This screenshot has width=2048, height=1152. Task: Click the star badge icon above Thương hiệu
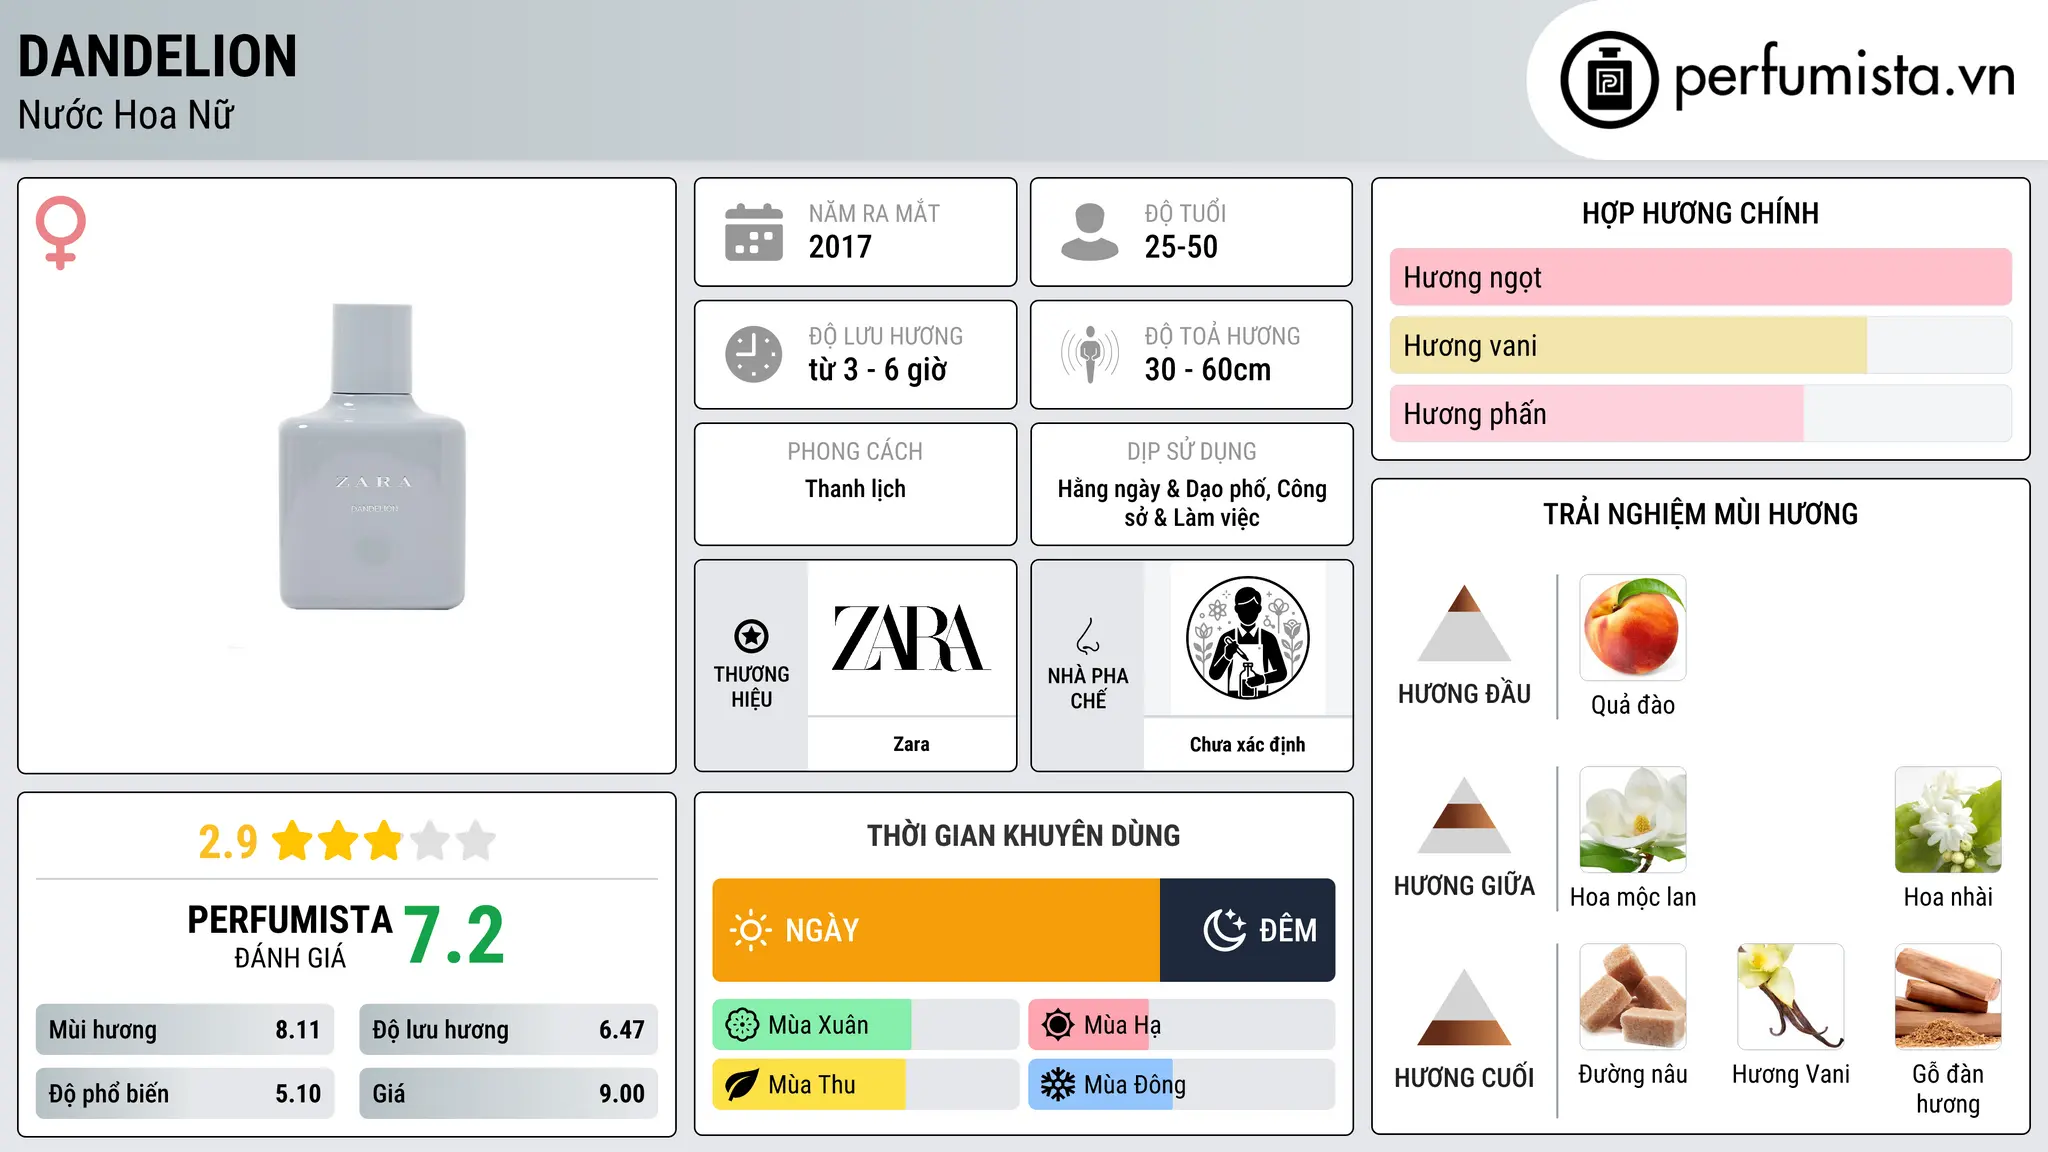click(751, 636)
